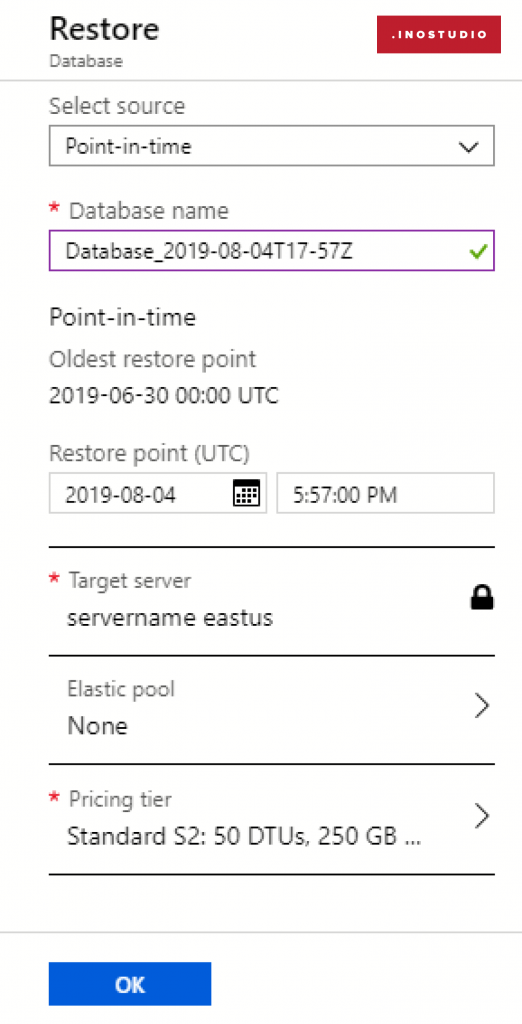The image size is (522, 1024).
Task: Click the Restore point (UTC) label
Action: (150, 453)
